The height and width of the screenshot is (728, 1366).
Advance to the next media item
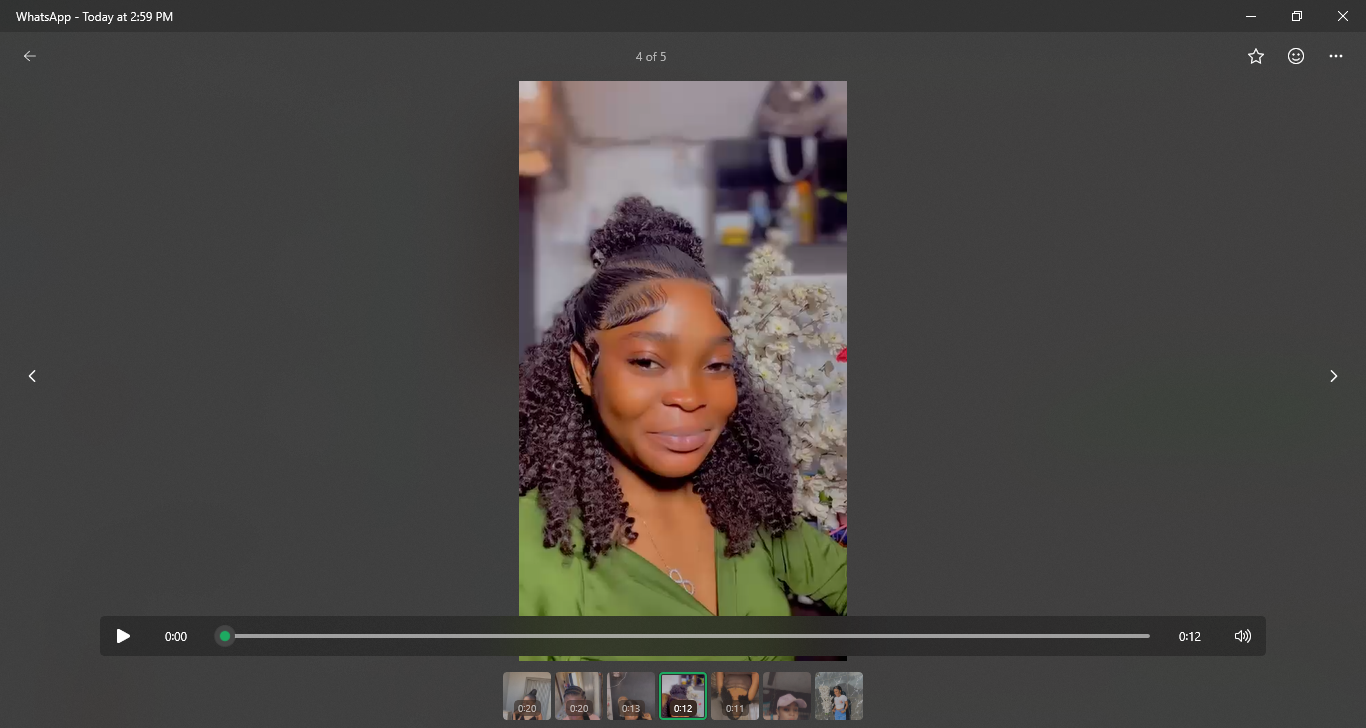point(1333,376)
